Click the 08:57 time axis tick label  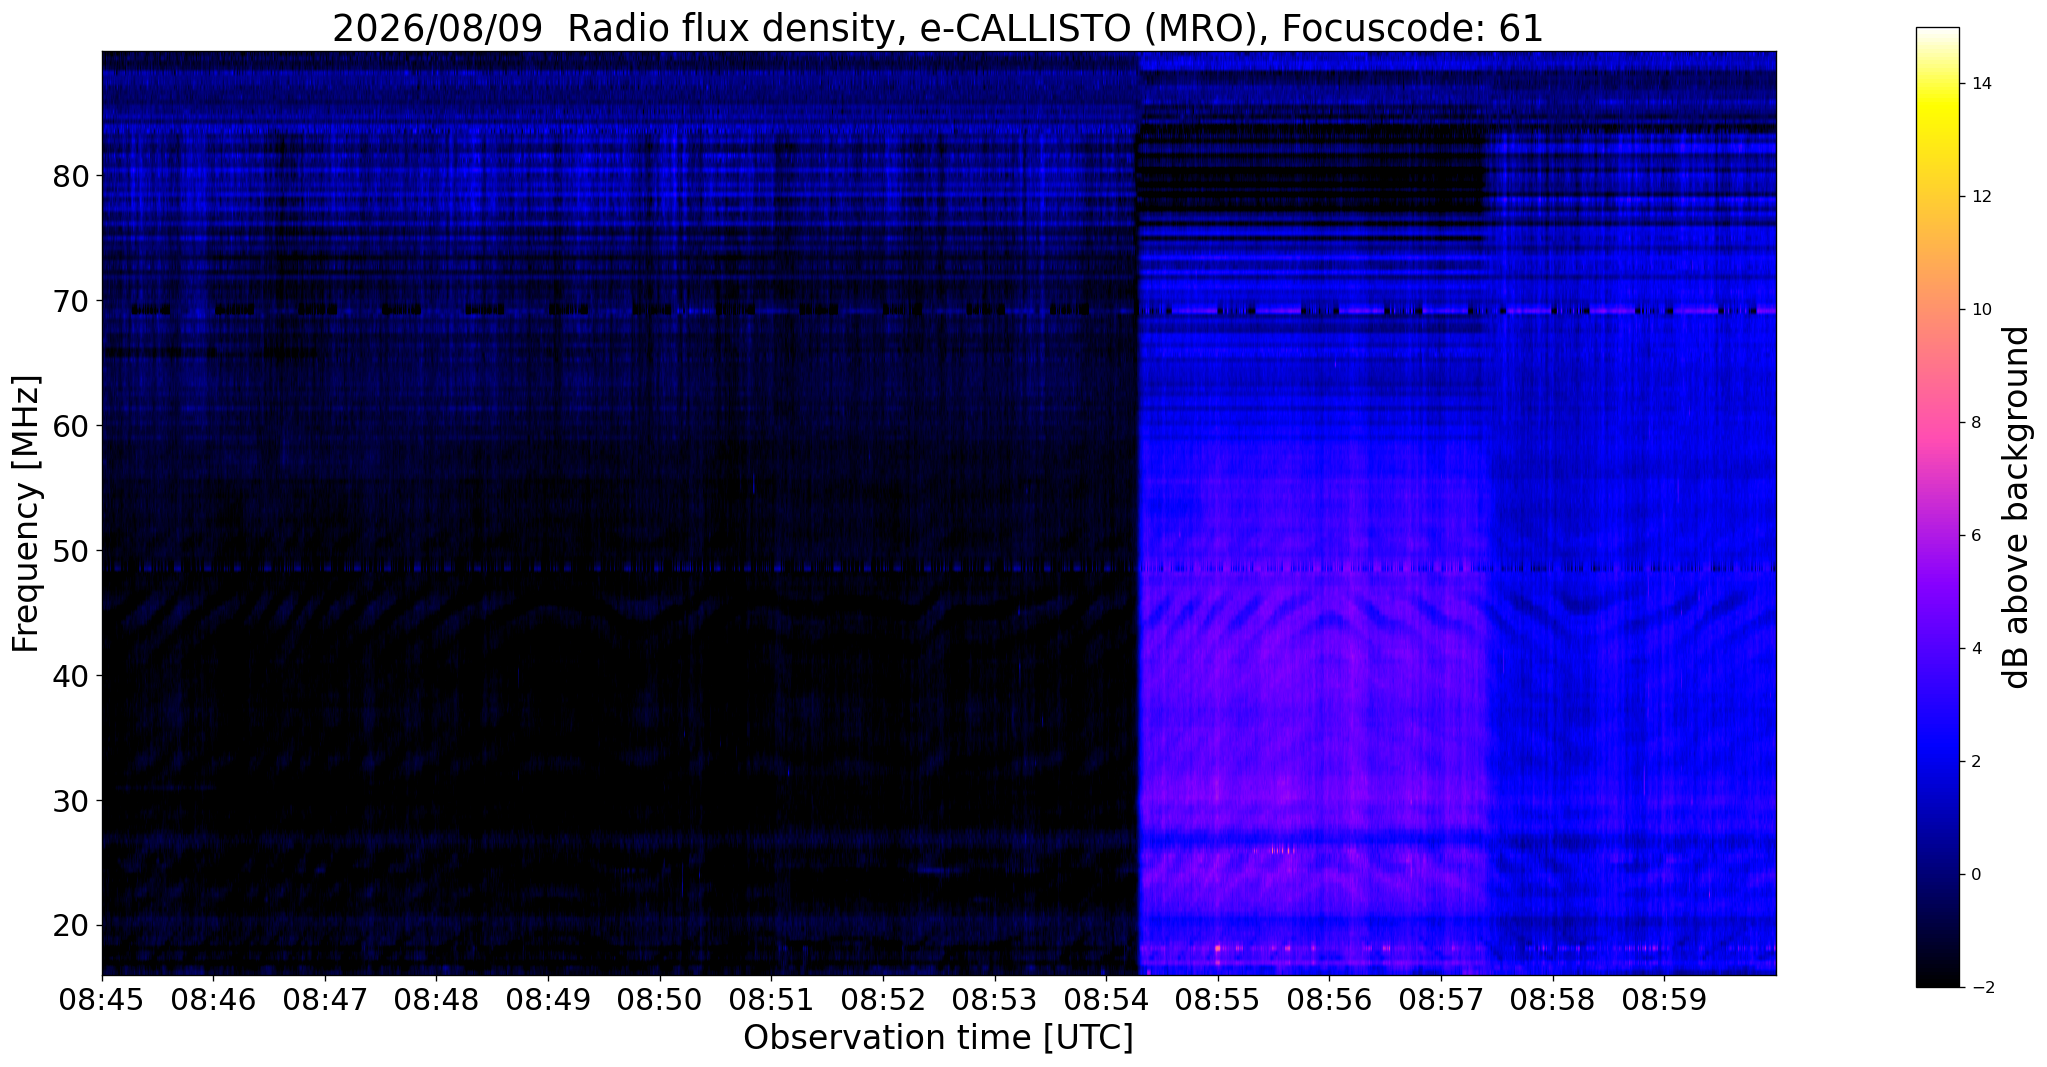[1441, 1001]
